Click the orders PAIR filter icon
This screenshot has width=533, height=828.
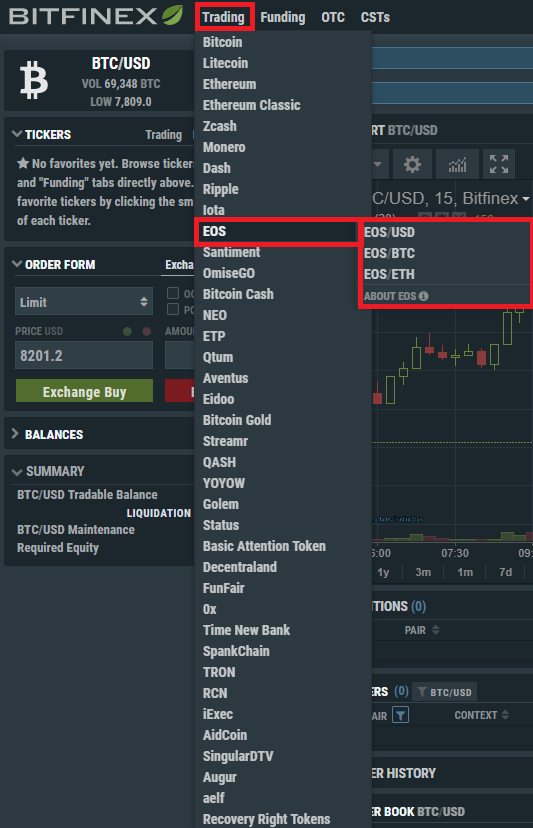[400, 715]
